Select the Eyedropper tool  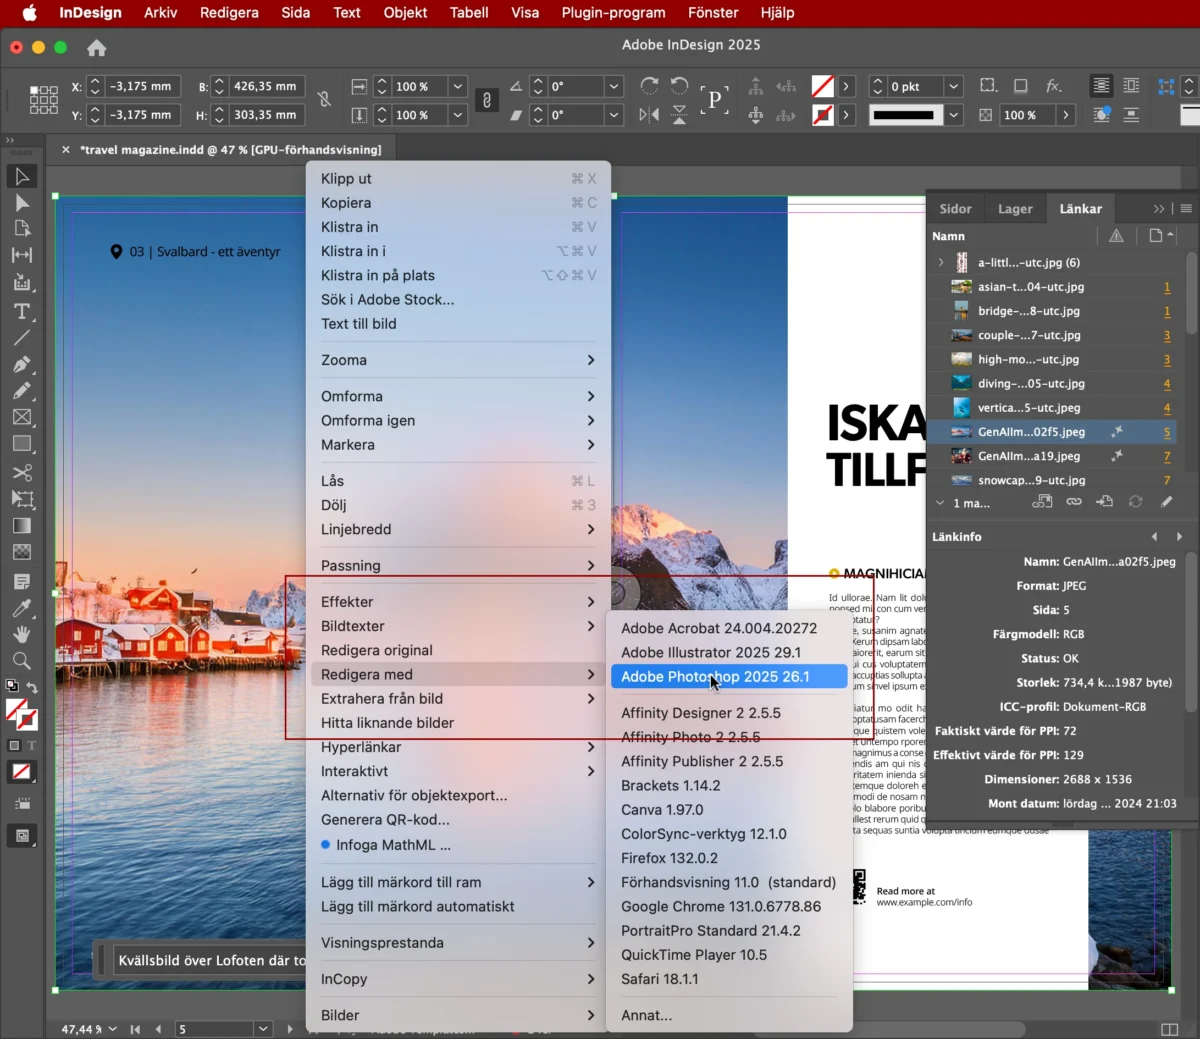[22, 608]
